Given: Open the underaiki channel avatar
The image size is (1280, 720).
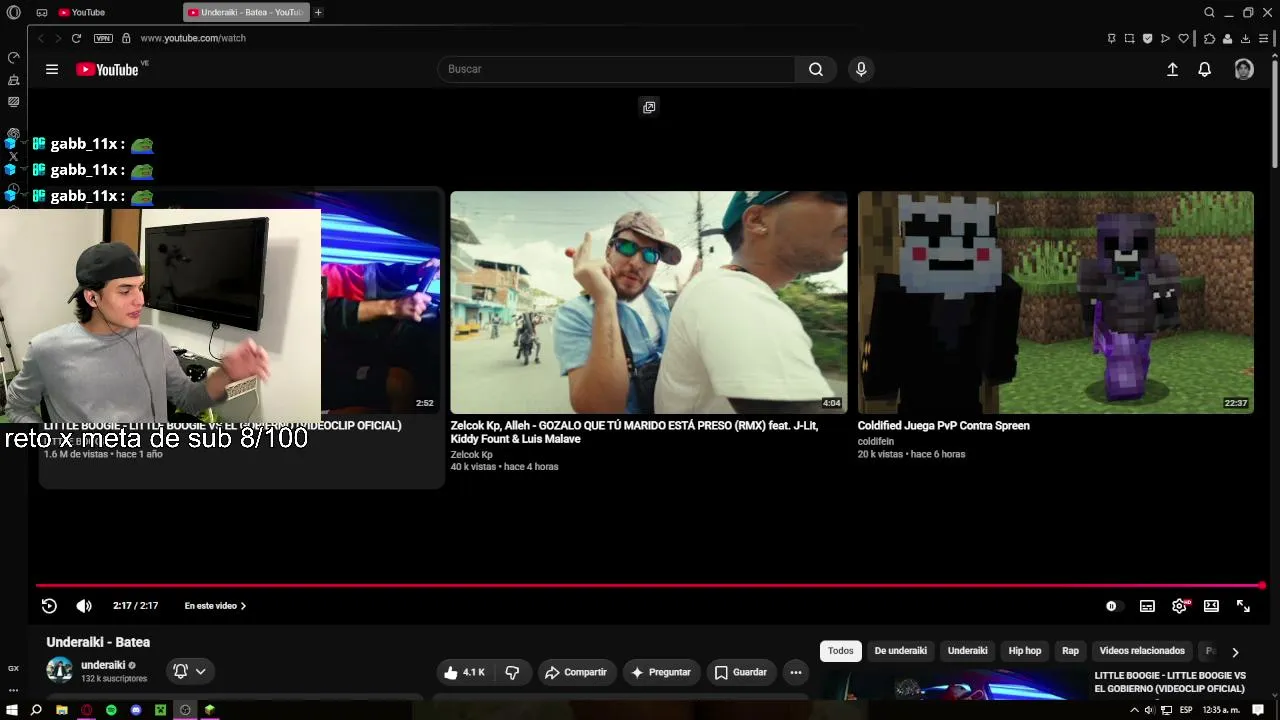Looking at the screenshot, I should [60, 670].
